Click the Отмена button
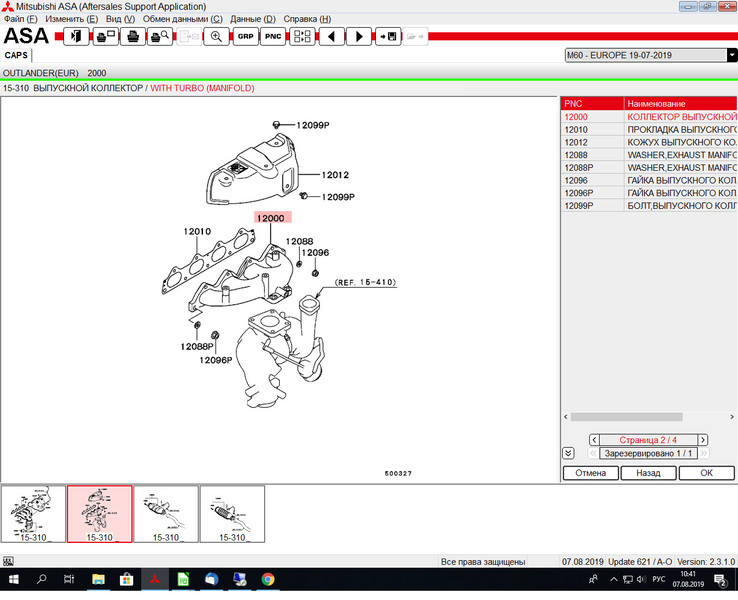Viewport: 738px width, 600px height. pyautogui.click(x=591, y=473)
